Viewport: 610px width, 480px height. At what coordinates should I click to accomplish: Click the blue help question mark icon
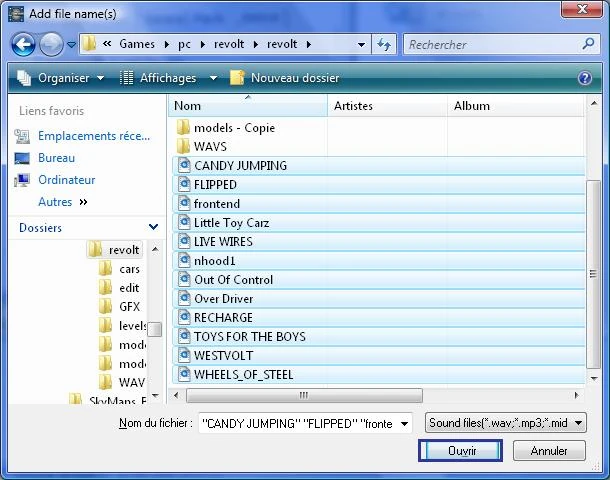(x=584, y=78)
